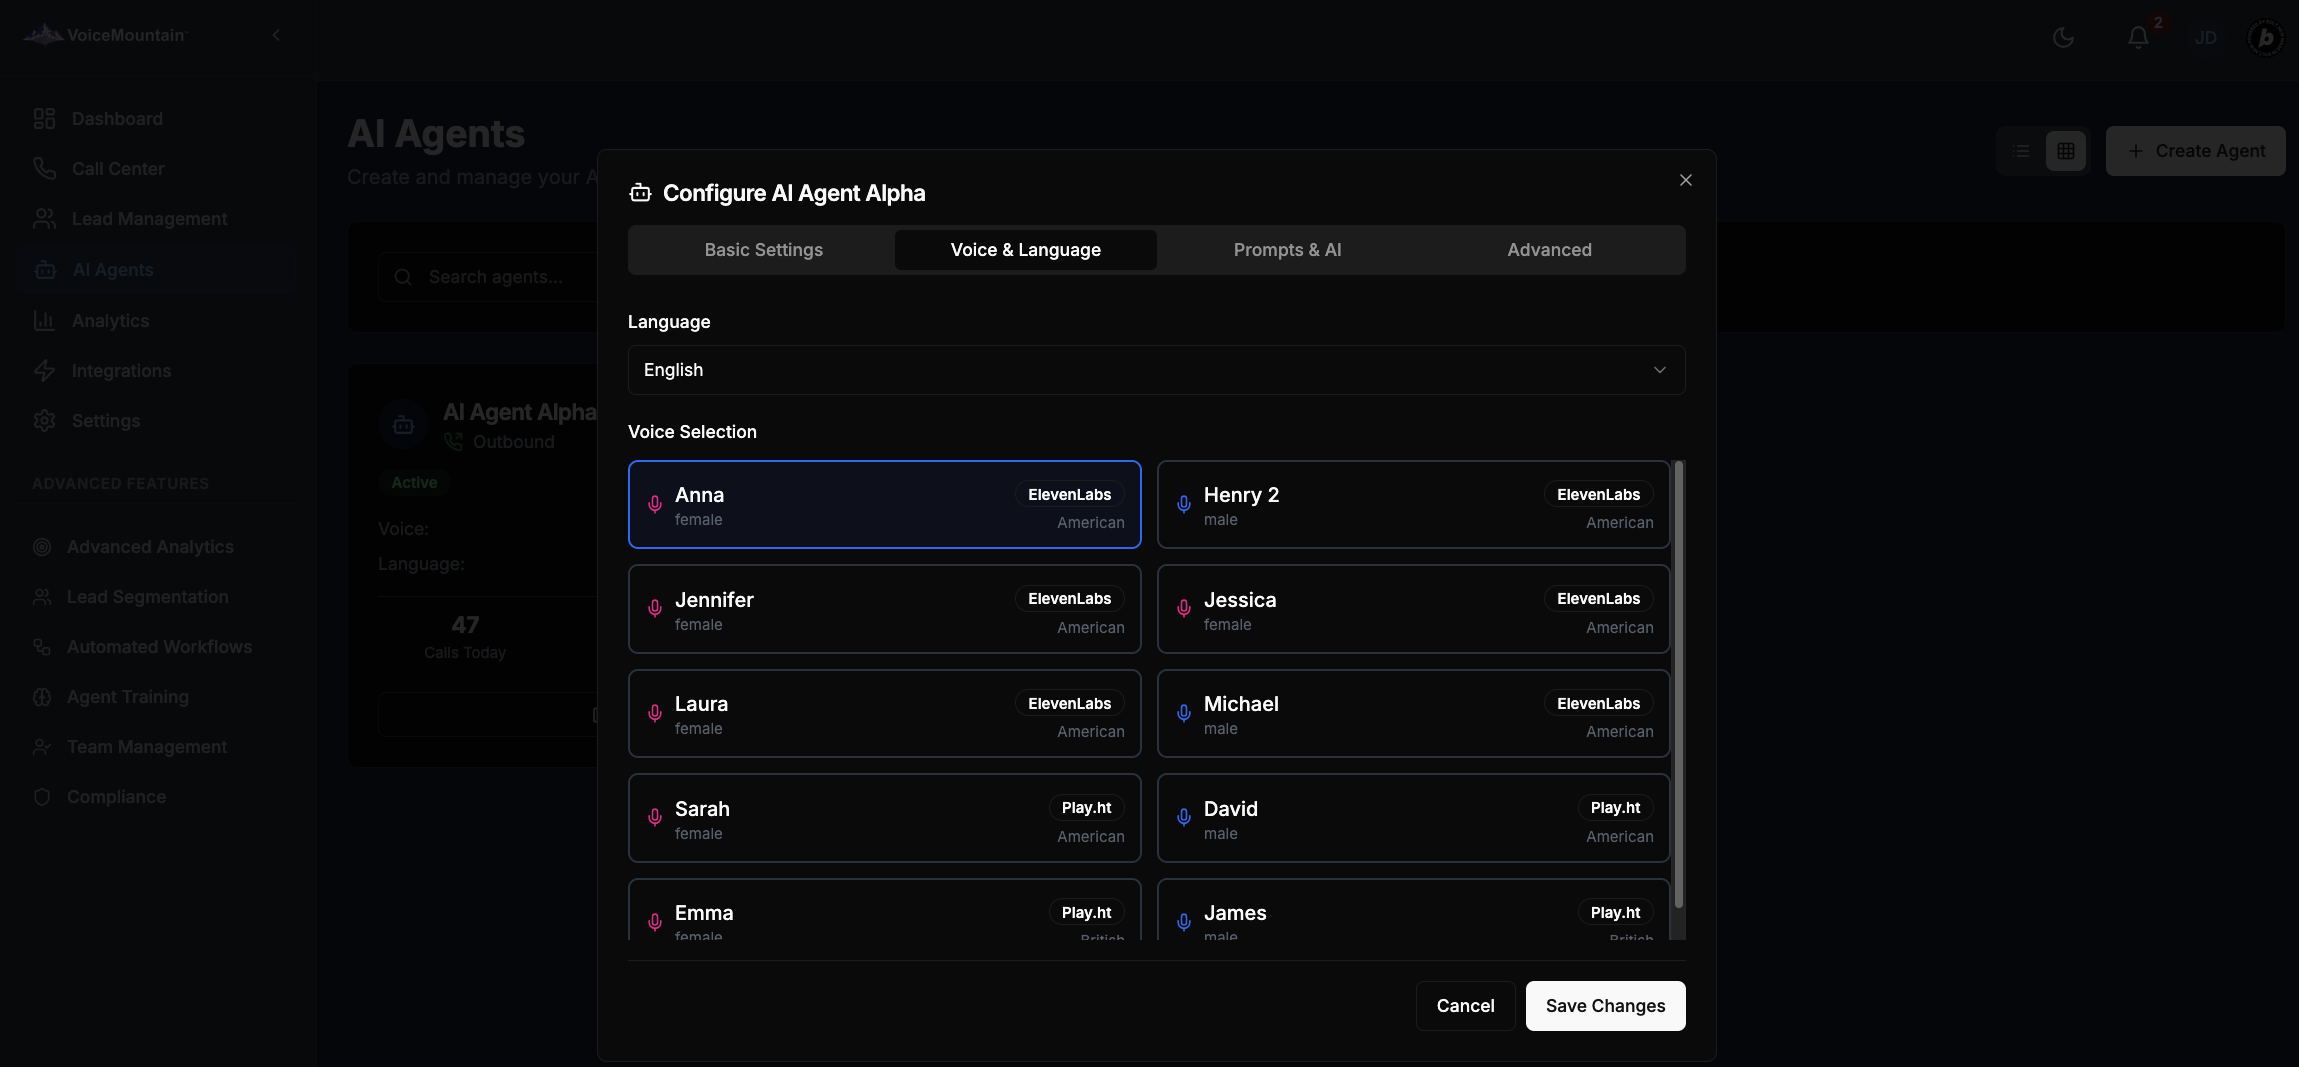Pick the Michael voice option
Viewport: 2299px width, 1067px height.
point(1414,713)
